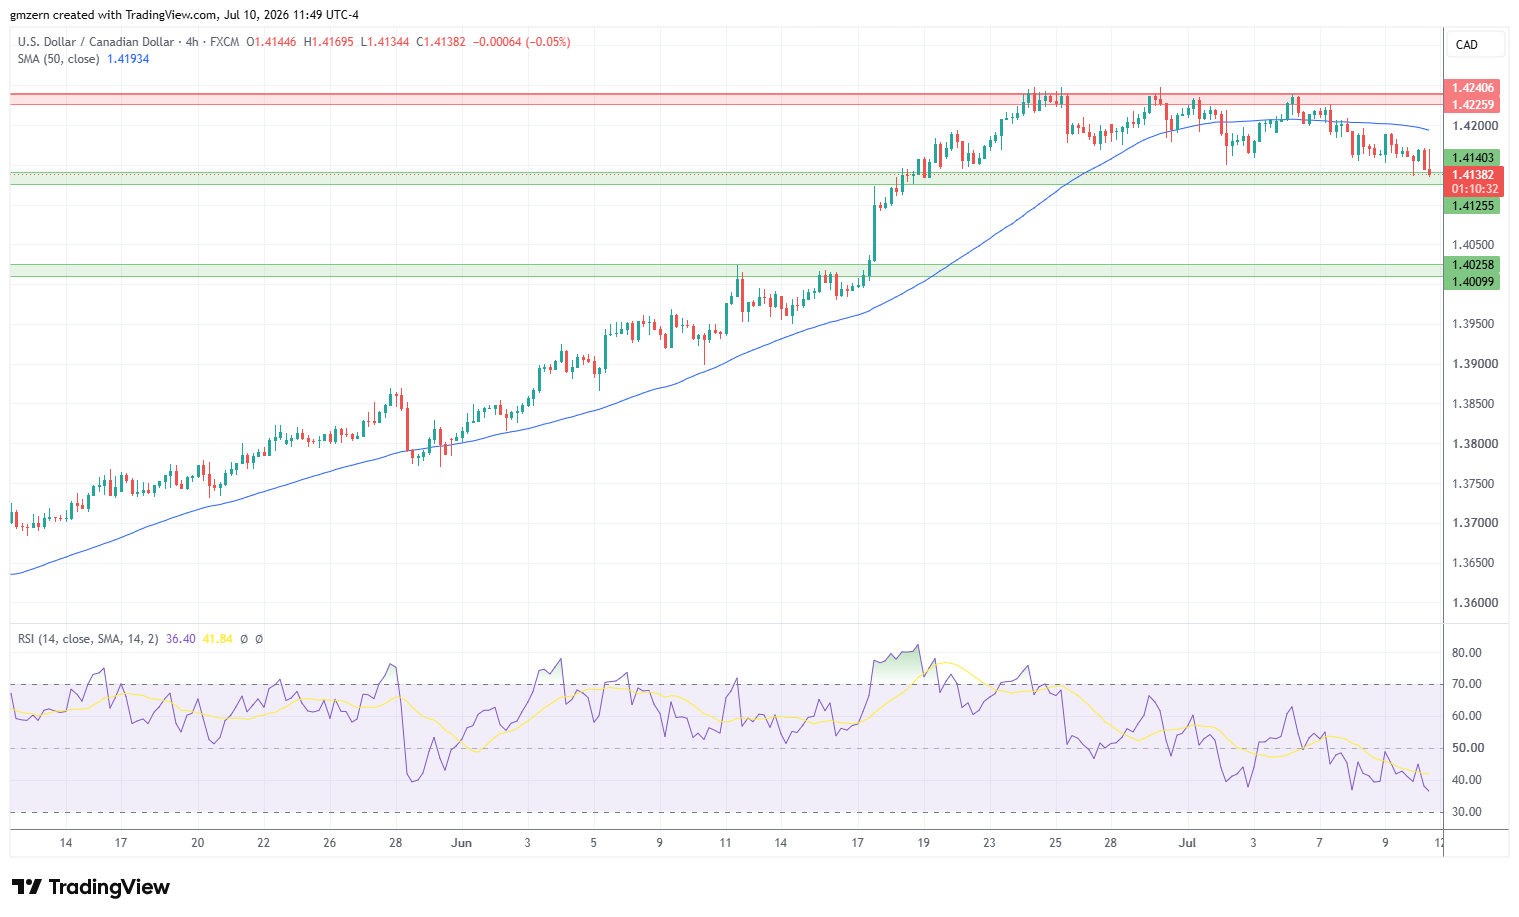The image size is (1519, 917).
Task: Click the RSI (14, close, SMA, 14, 2) label
Action: click(x=88, y=639)
